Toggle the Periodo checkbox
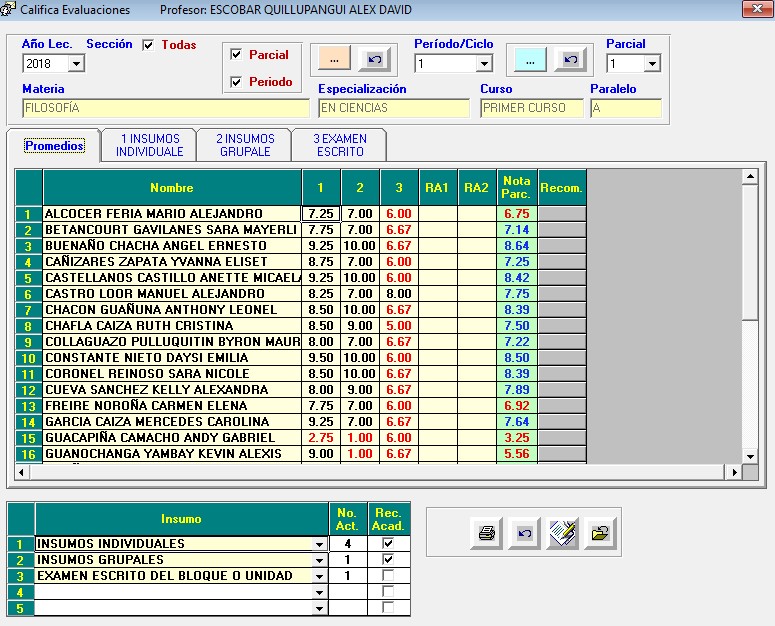This screenshot has width=775, height=626. coord(236,82)
